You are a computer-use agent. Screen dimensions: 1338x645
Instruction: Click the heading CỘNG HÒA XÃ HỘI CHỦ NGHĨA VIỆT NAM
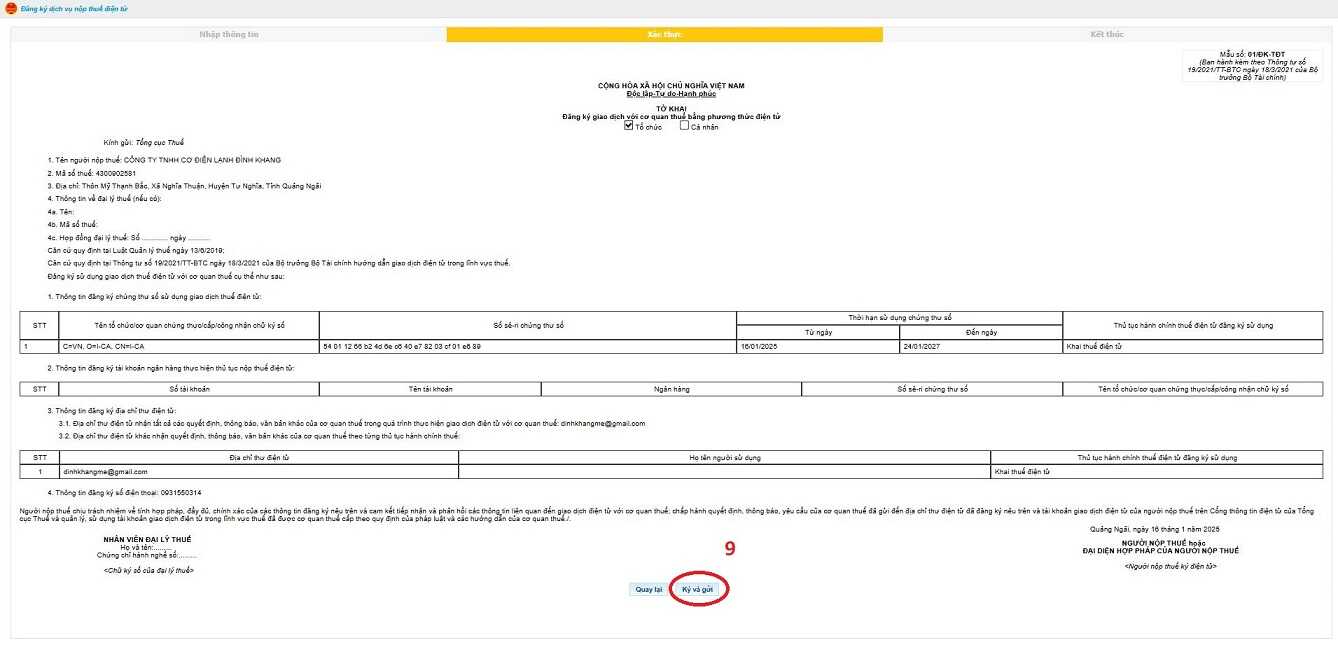[x=671, y=86]
